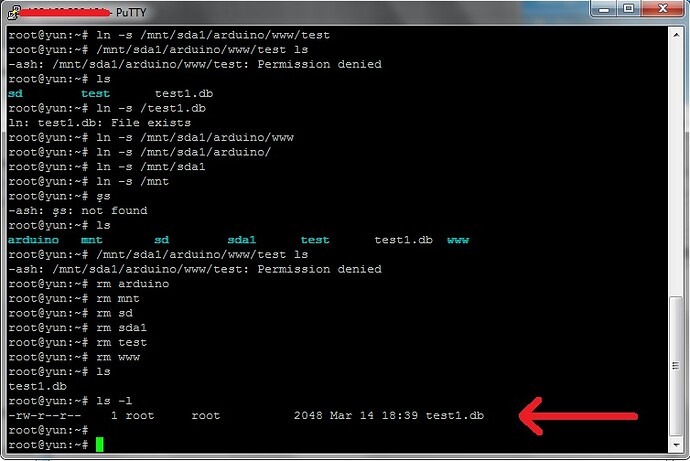Click the '-ash: gs: not found' error
Image resolution: width=690 pixels, height=461 pixels.
[x=77, y=211]
